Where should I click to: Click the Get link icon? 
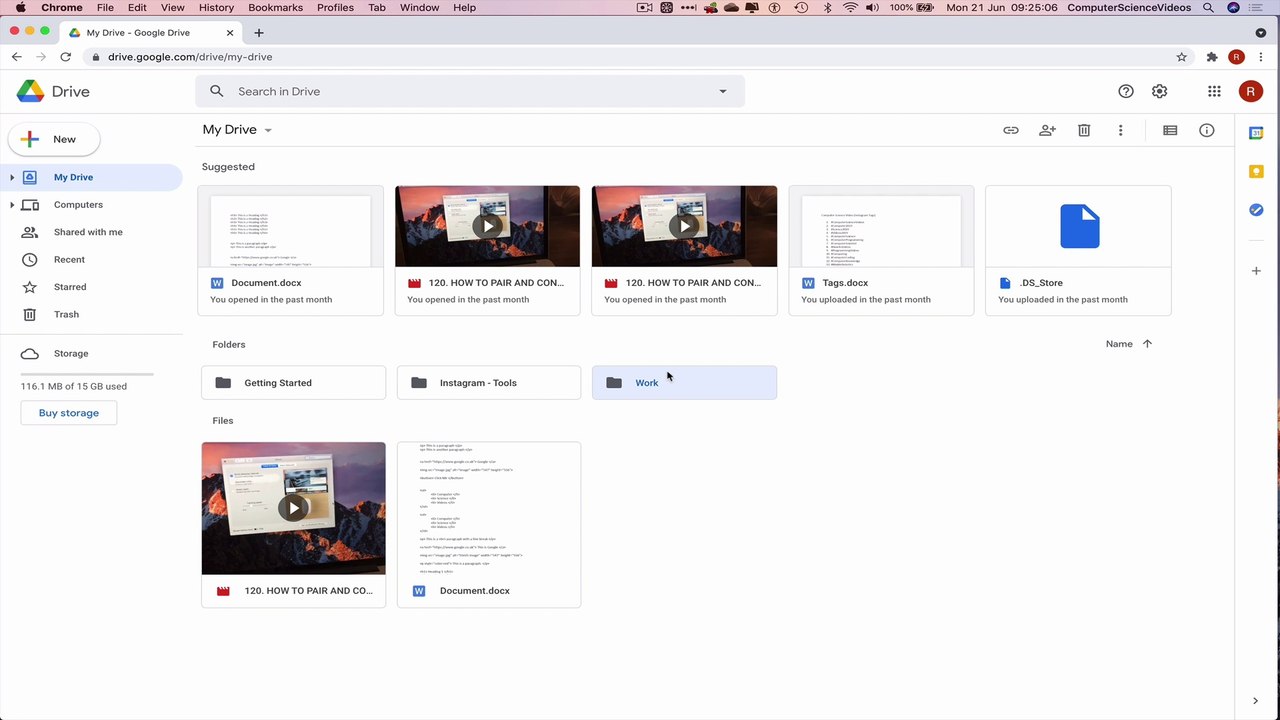coord(1011,130)
